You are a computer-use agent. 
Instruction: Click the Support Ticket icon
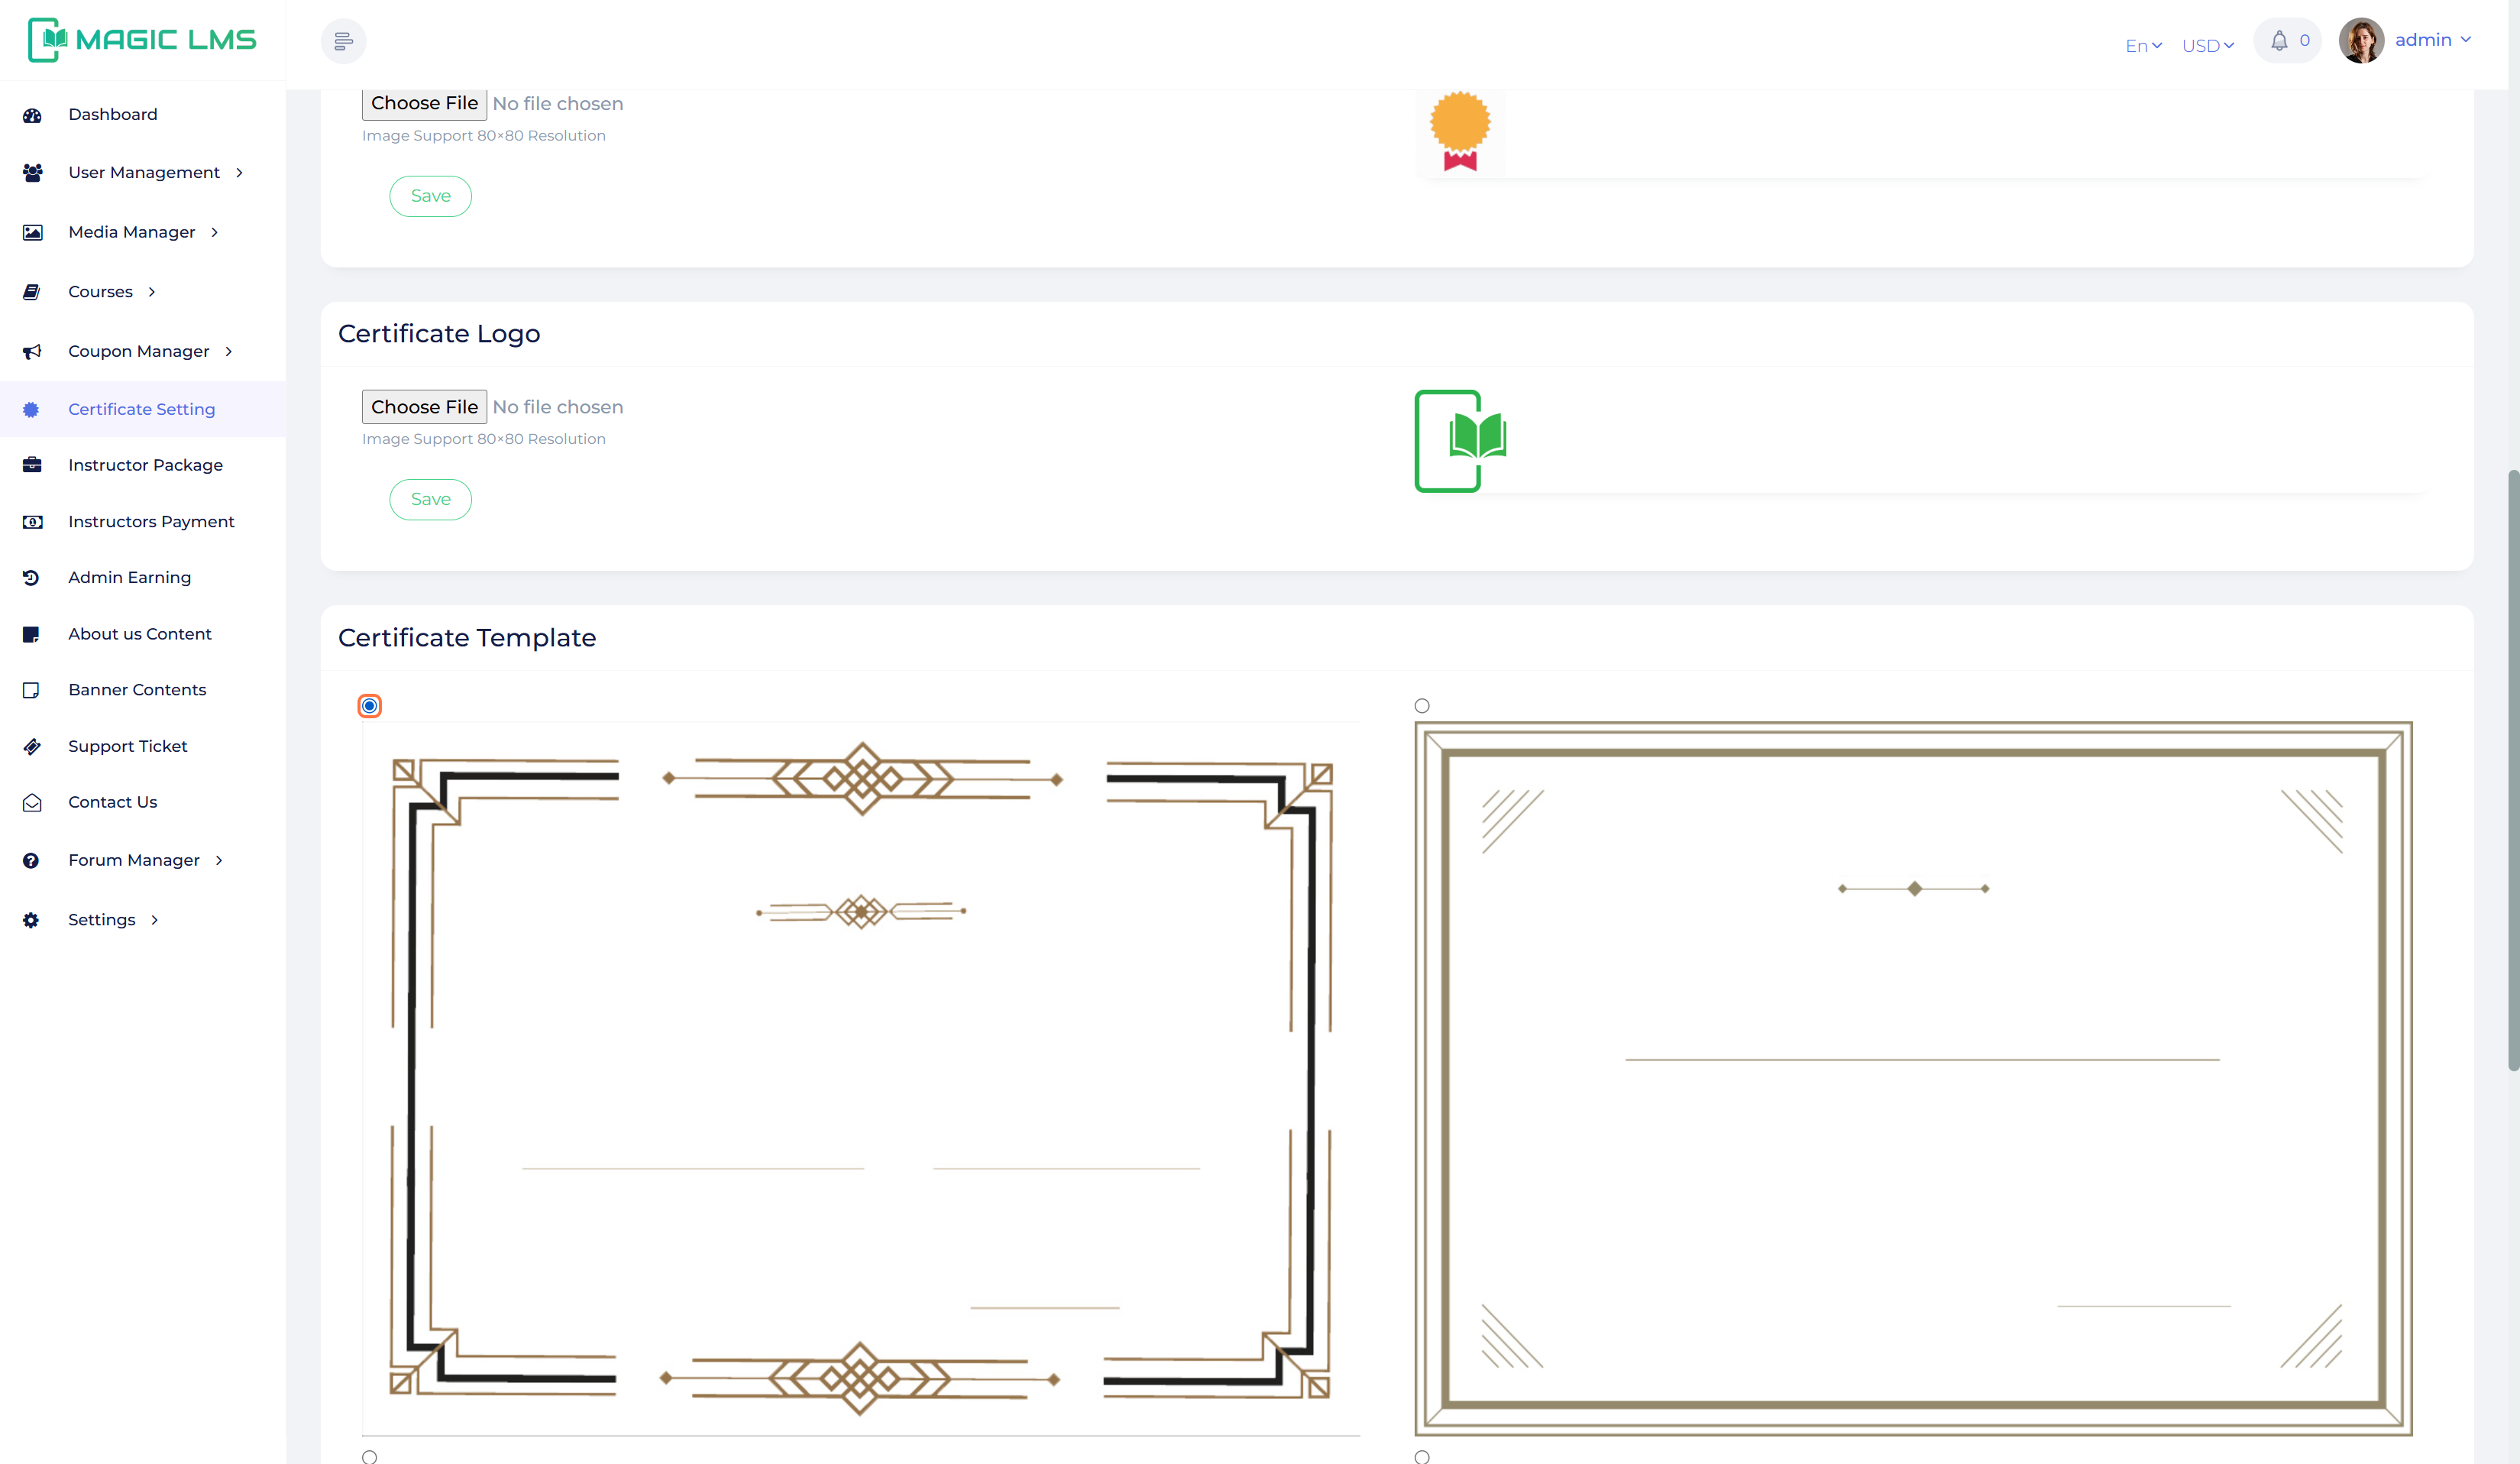32,747
